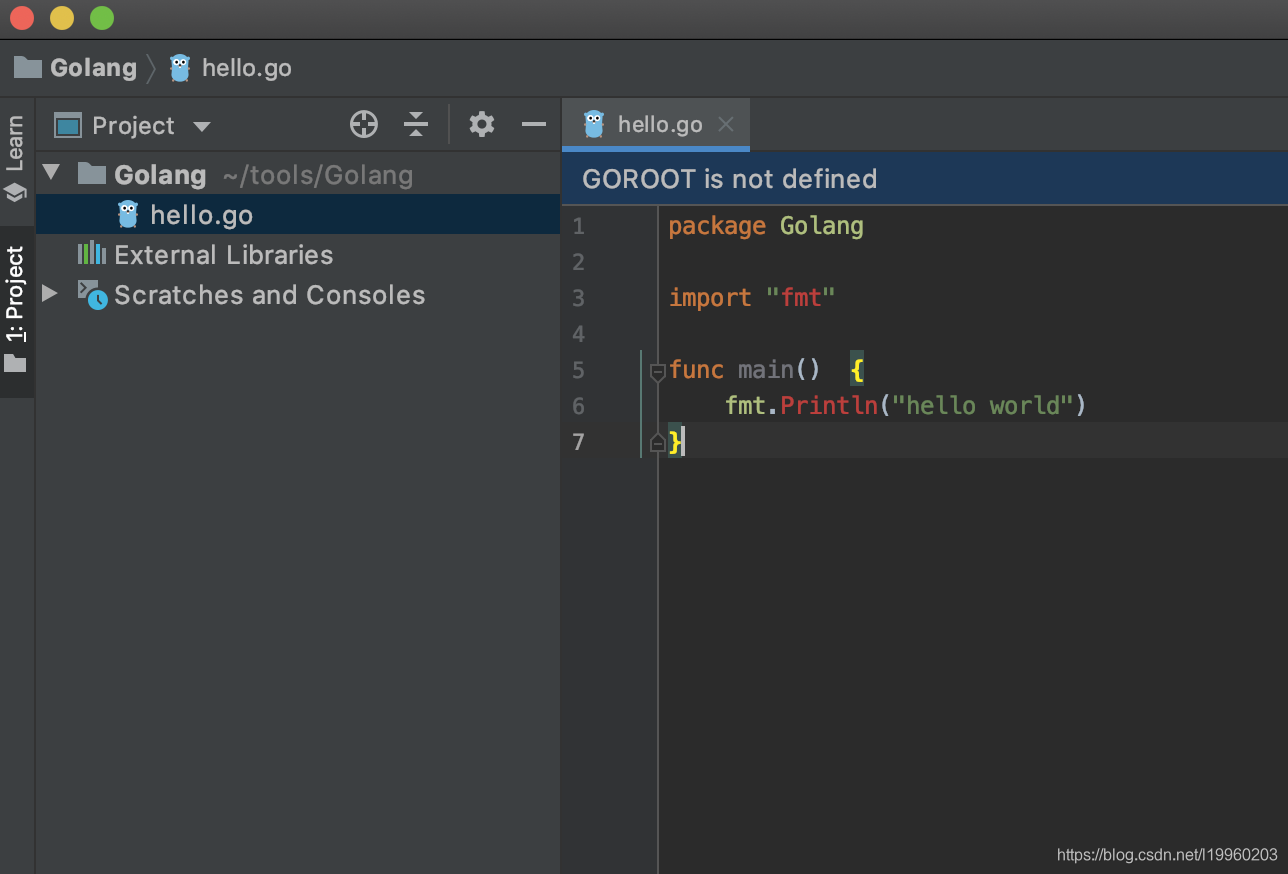Click the main function name
This screenshot has height=874, width=1288.
[766, 370]
